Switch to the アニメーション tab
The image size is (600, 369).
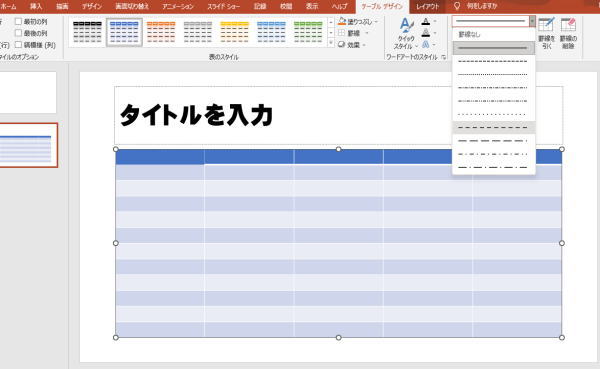point(178,7)
